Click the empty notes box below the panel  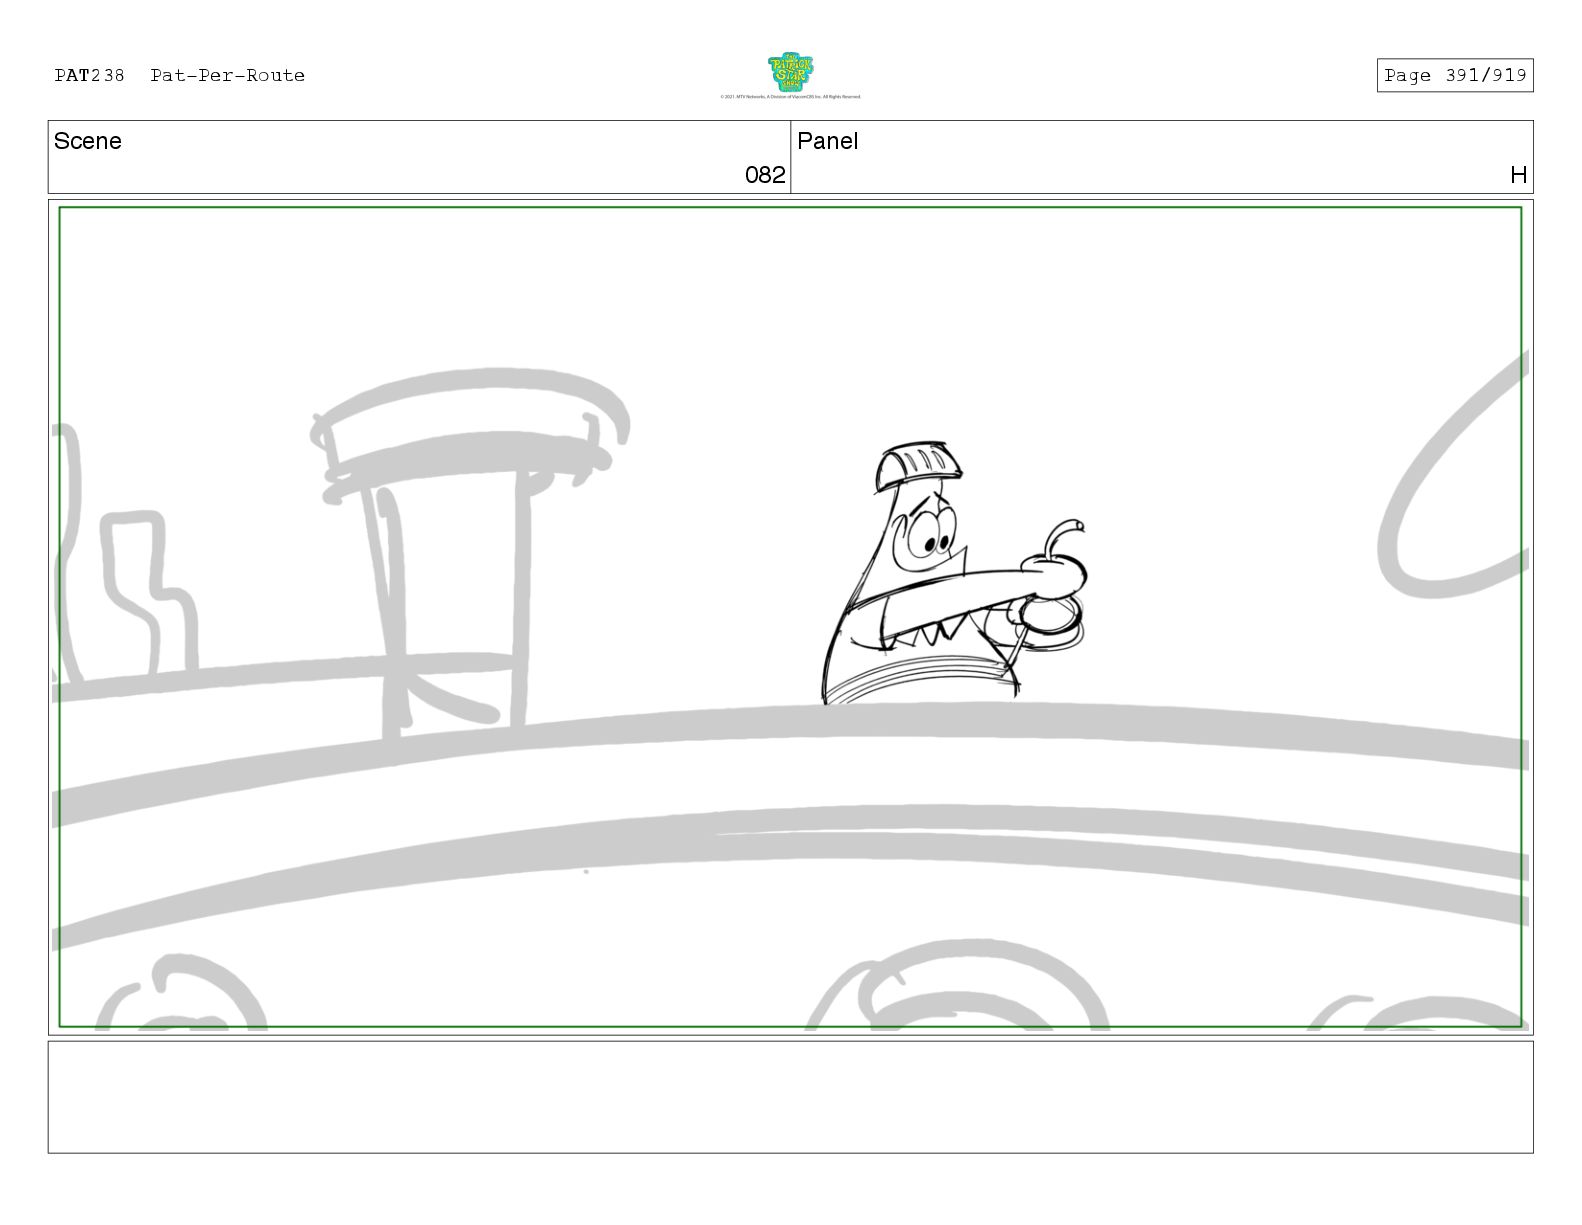click(x=790, y=1097)
